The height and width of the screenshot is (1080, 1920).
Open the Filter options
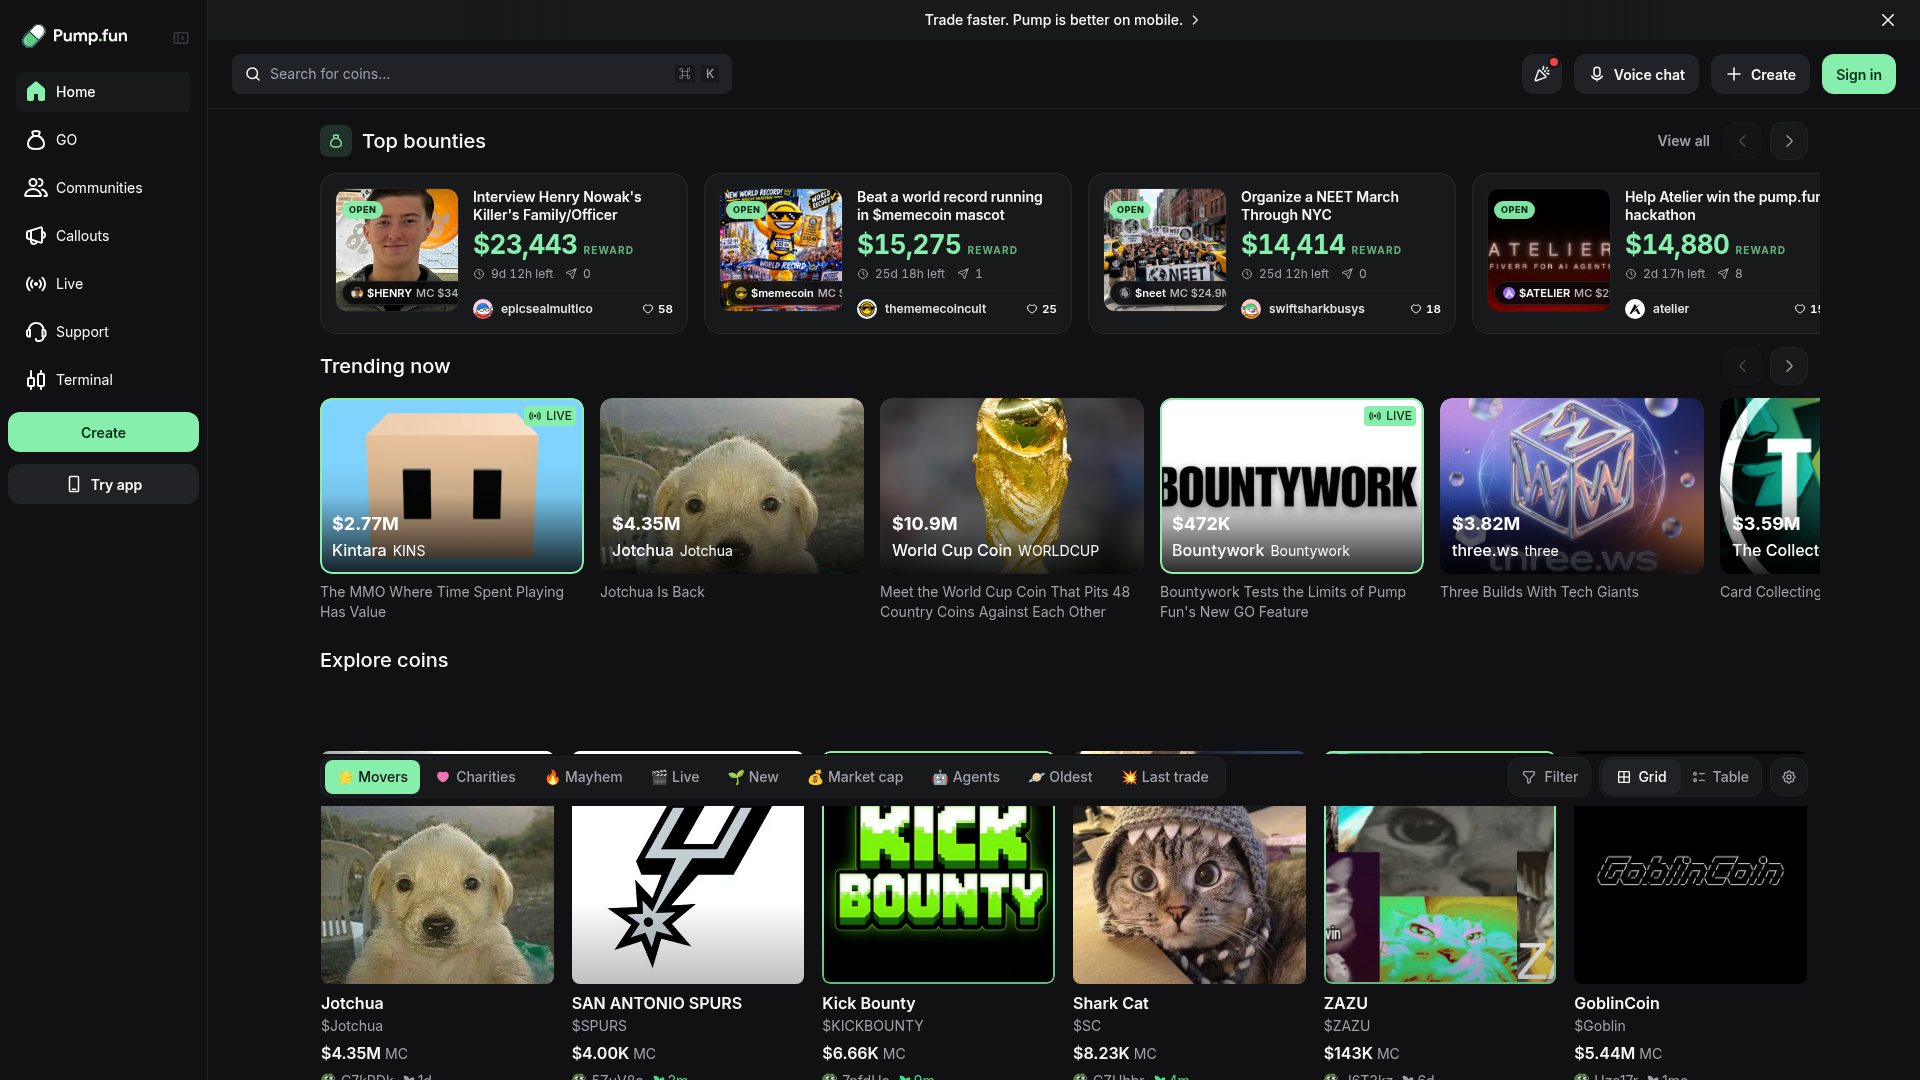[1549, 777]
